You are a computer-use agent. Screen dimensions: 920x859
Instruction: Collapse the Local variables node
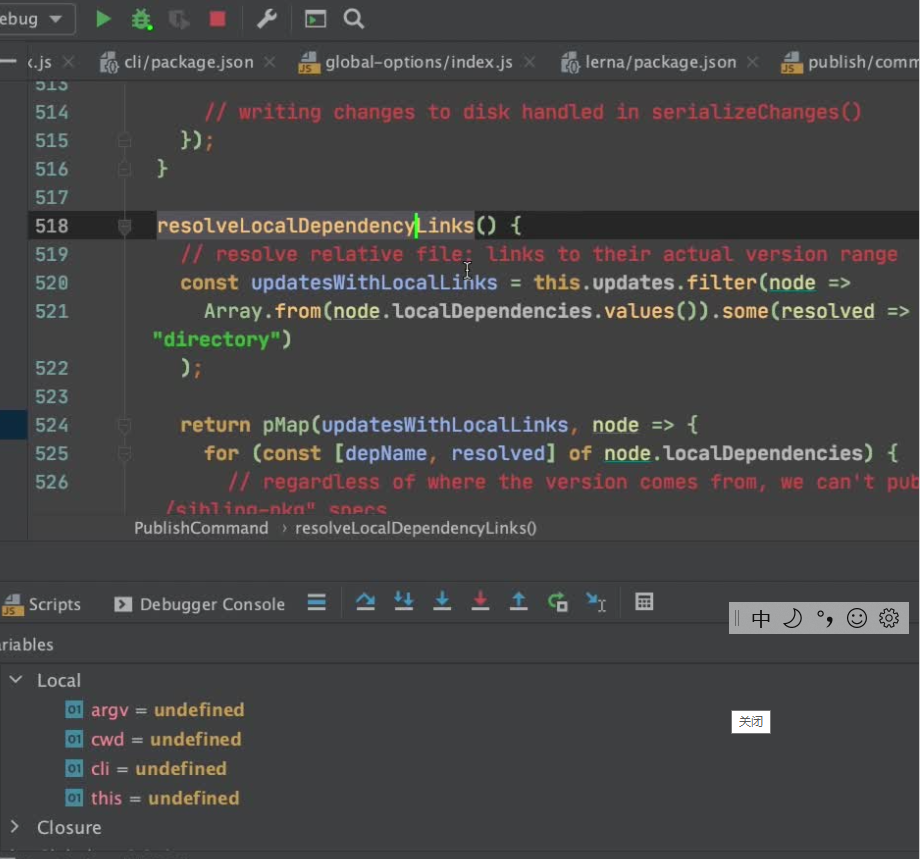16,680
